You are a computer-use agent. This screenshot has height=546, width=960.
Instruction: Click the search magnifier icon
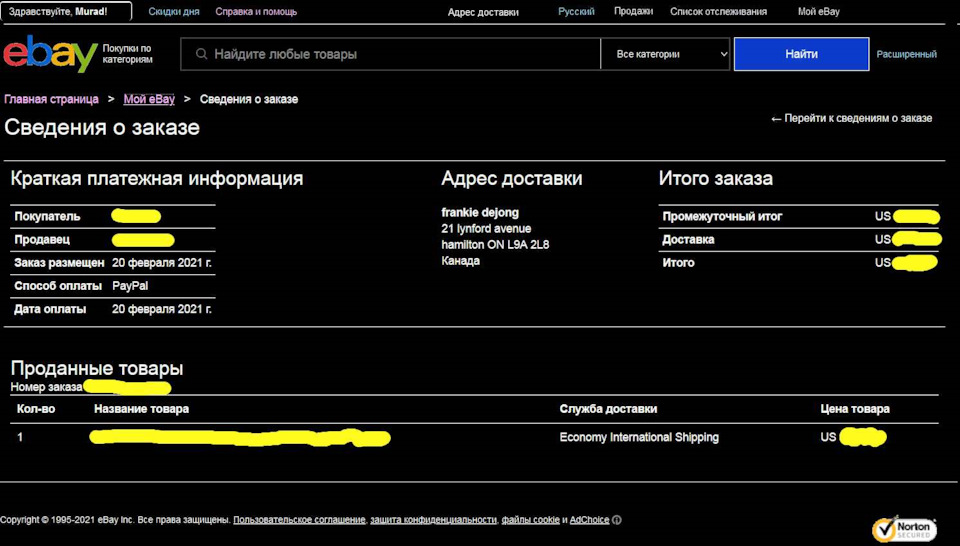click(x=203, y=54)
